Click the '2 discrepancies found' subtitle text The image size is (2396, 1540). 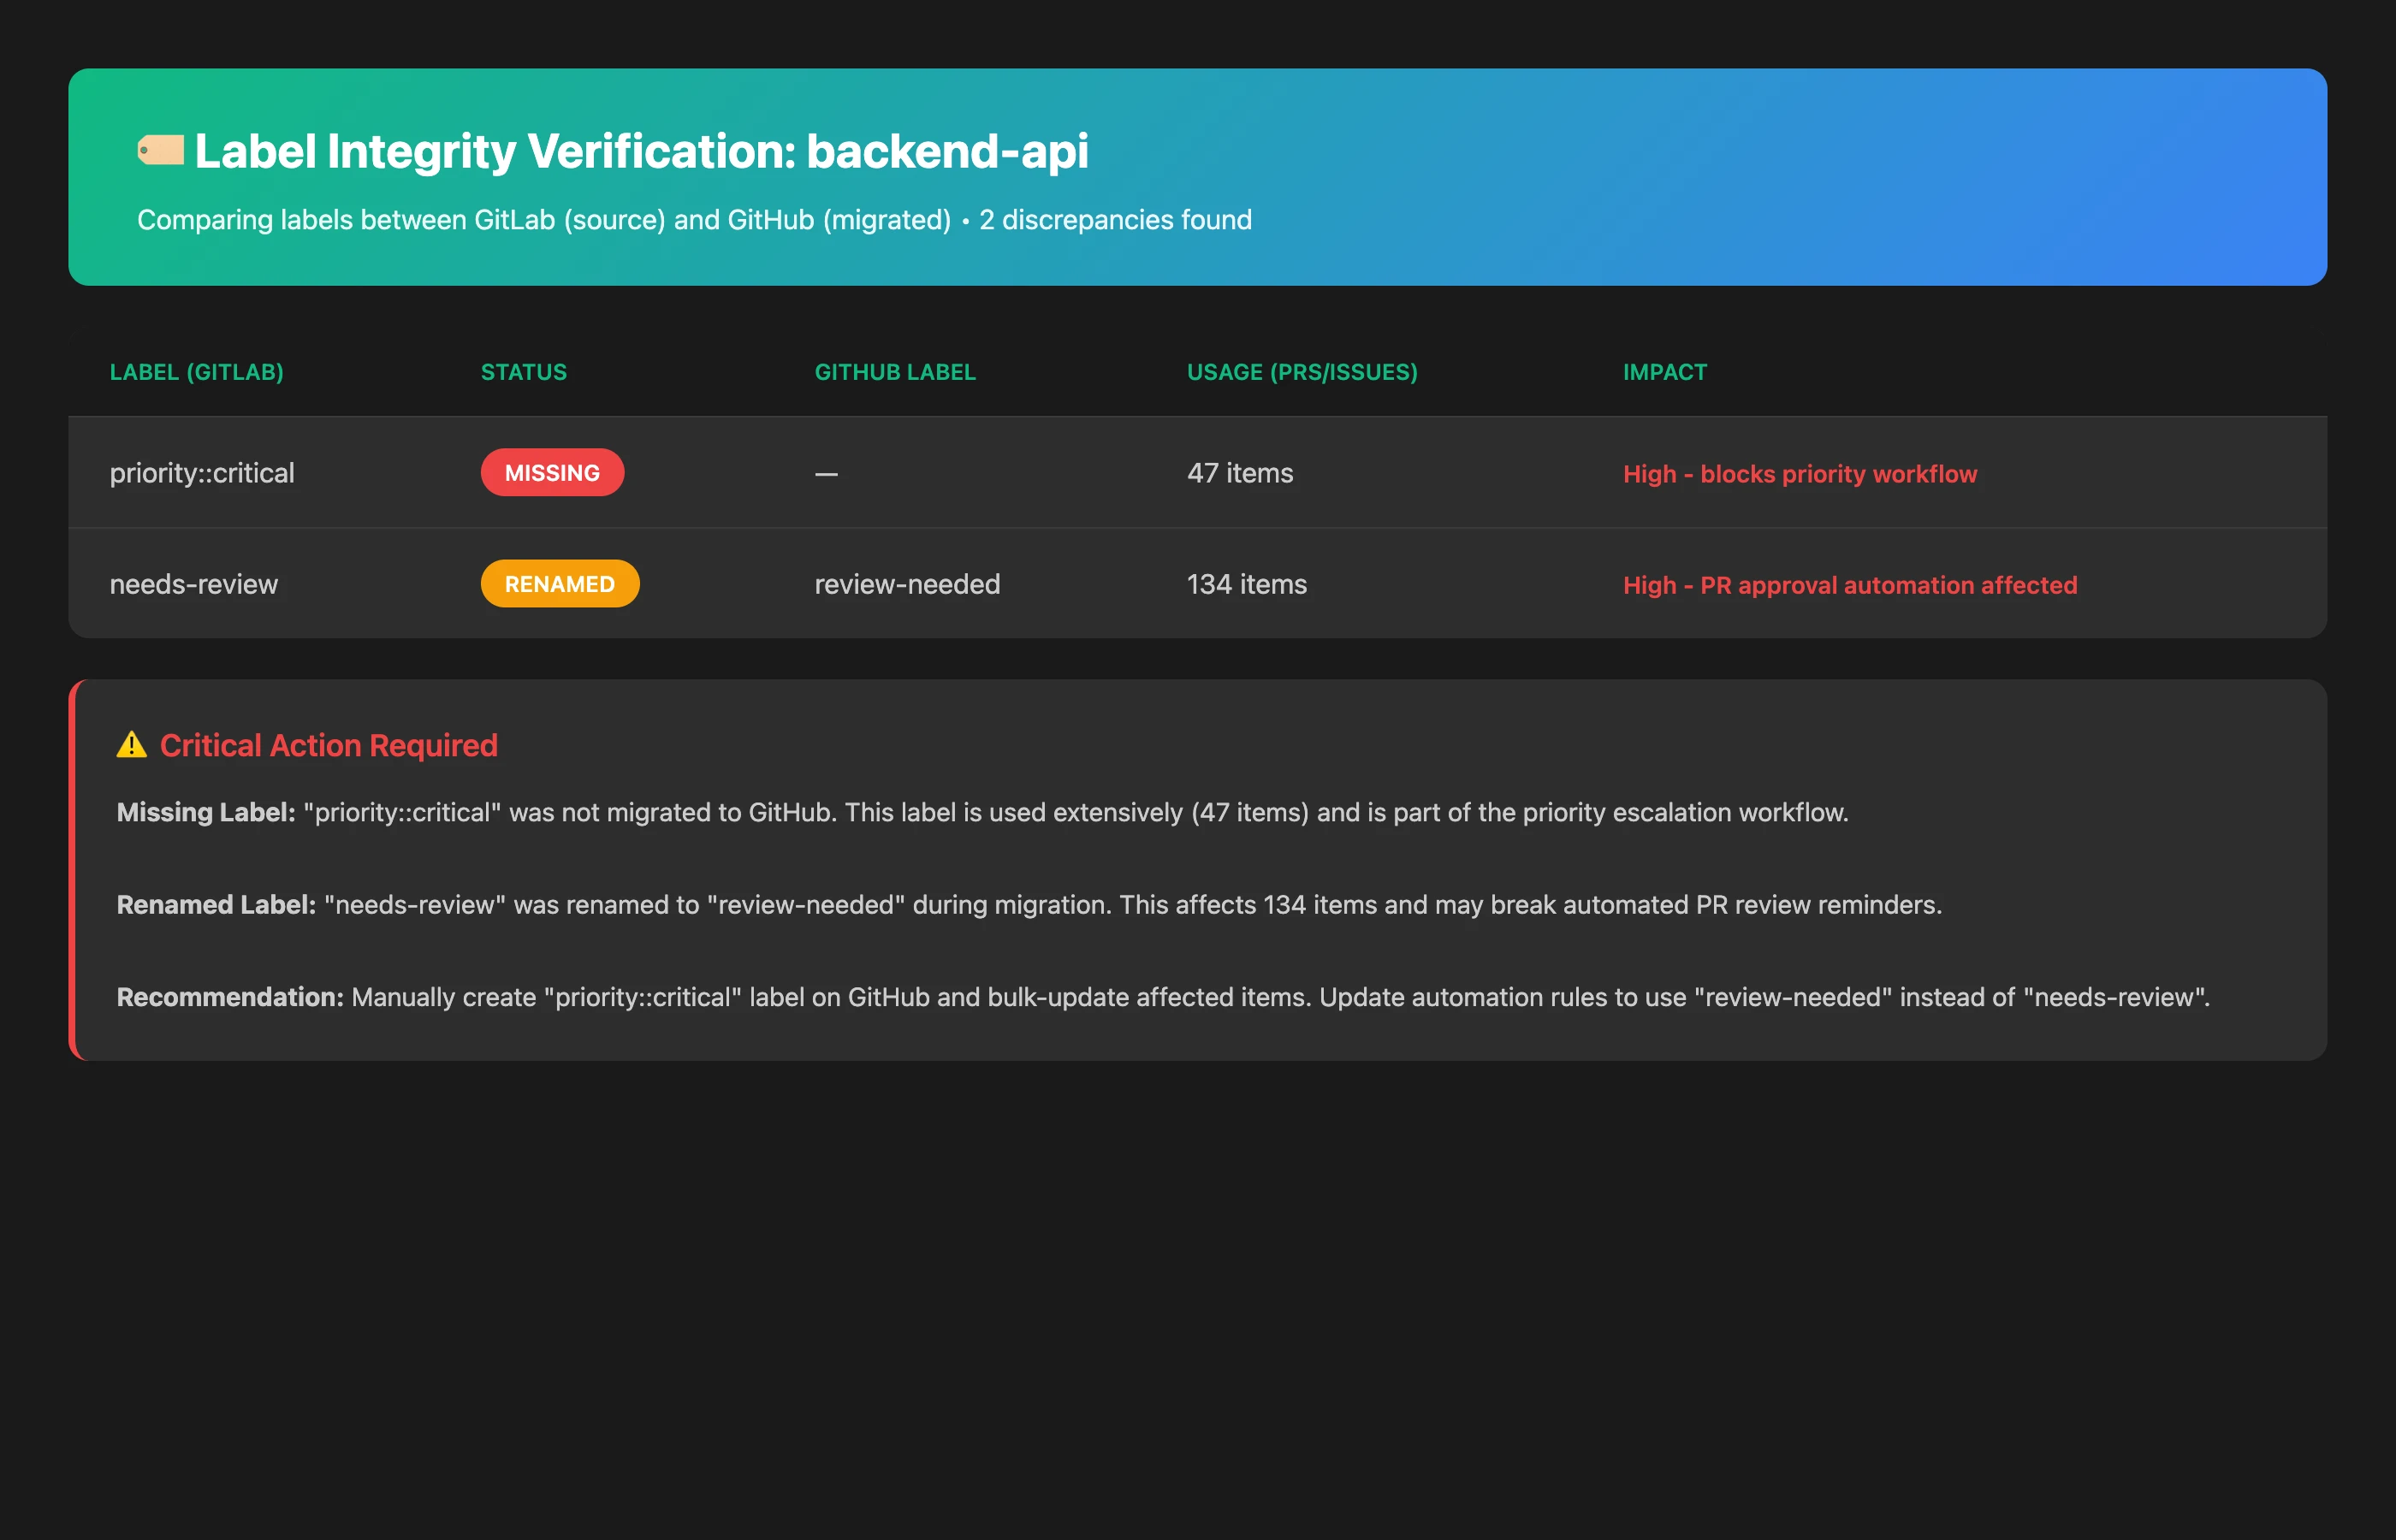[1115, 220]
